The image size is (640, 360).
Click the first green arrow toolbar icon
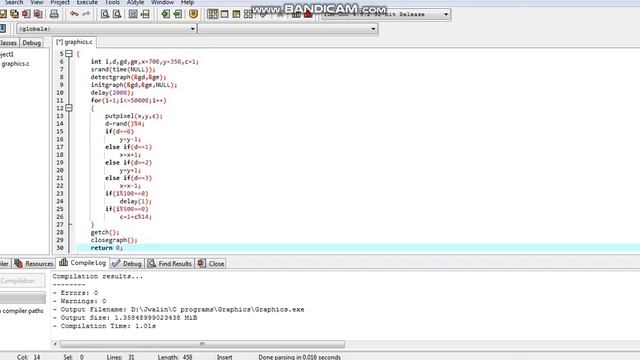coord(165,14)
